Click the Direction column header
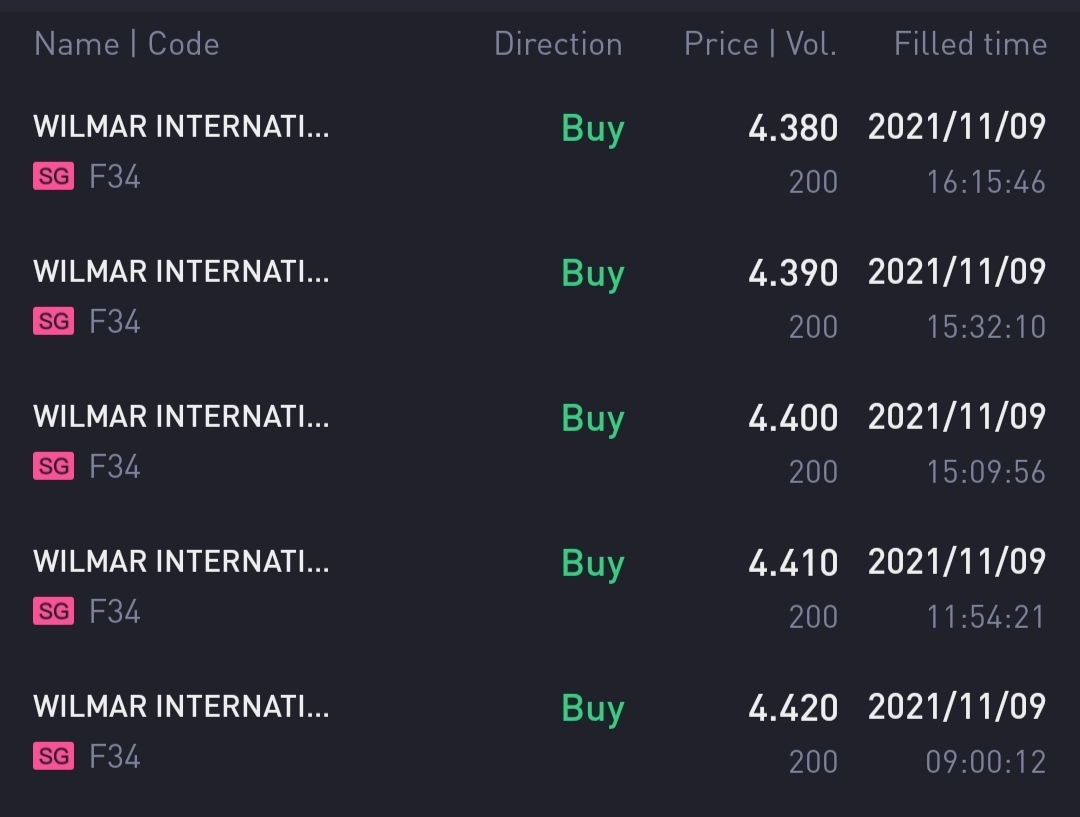This screenshot has height=817, width=1080. point(558,44)
